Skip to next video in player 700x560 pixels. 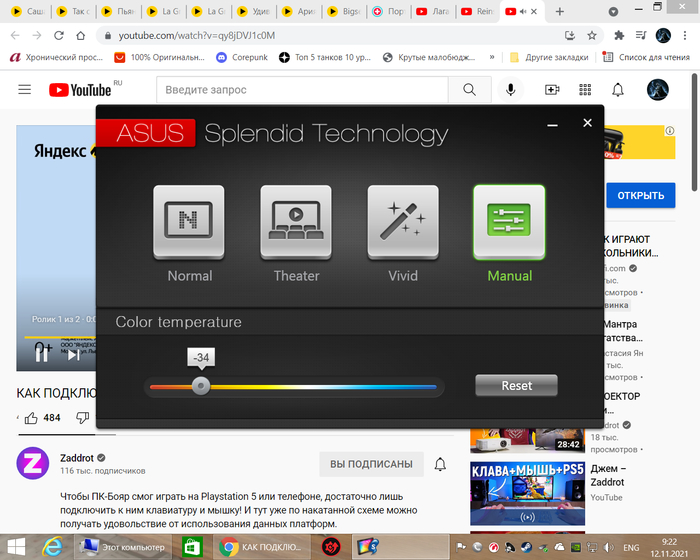[x=74, y=355]
